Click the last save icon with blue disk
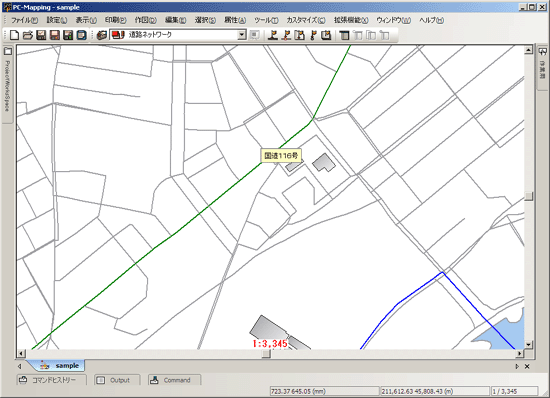Viewport: 550px width, 398px height. [x=82, y=35]
